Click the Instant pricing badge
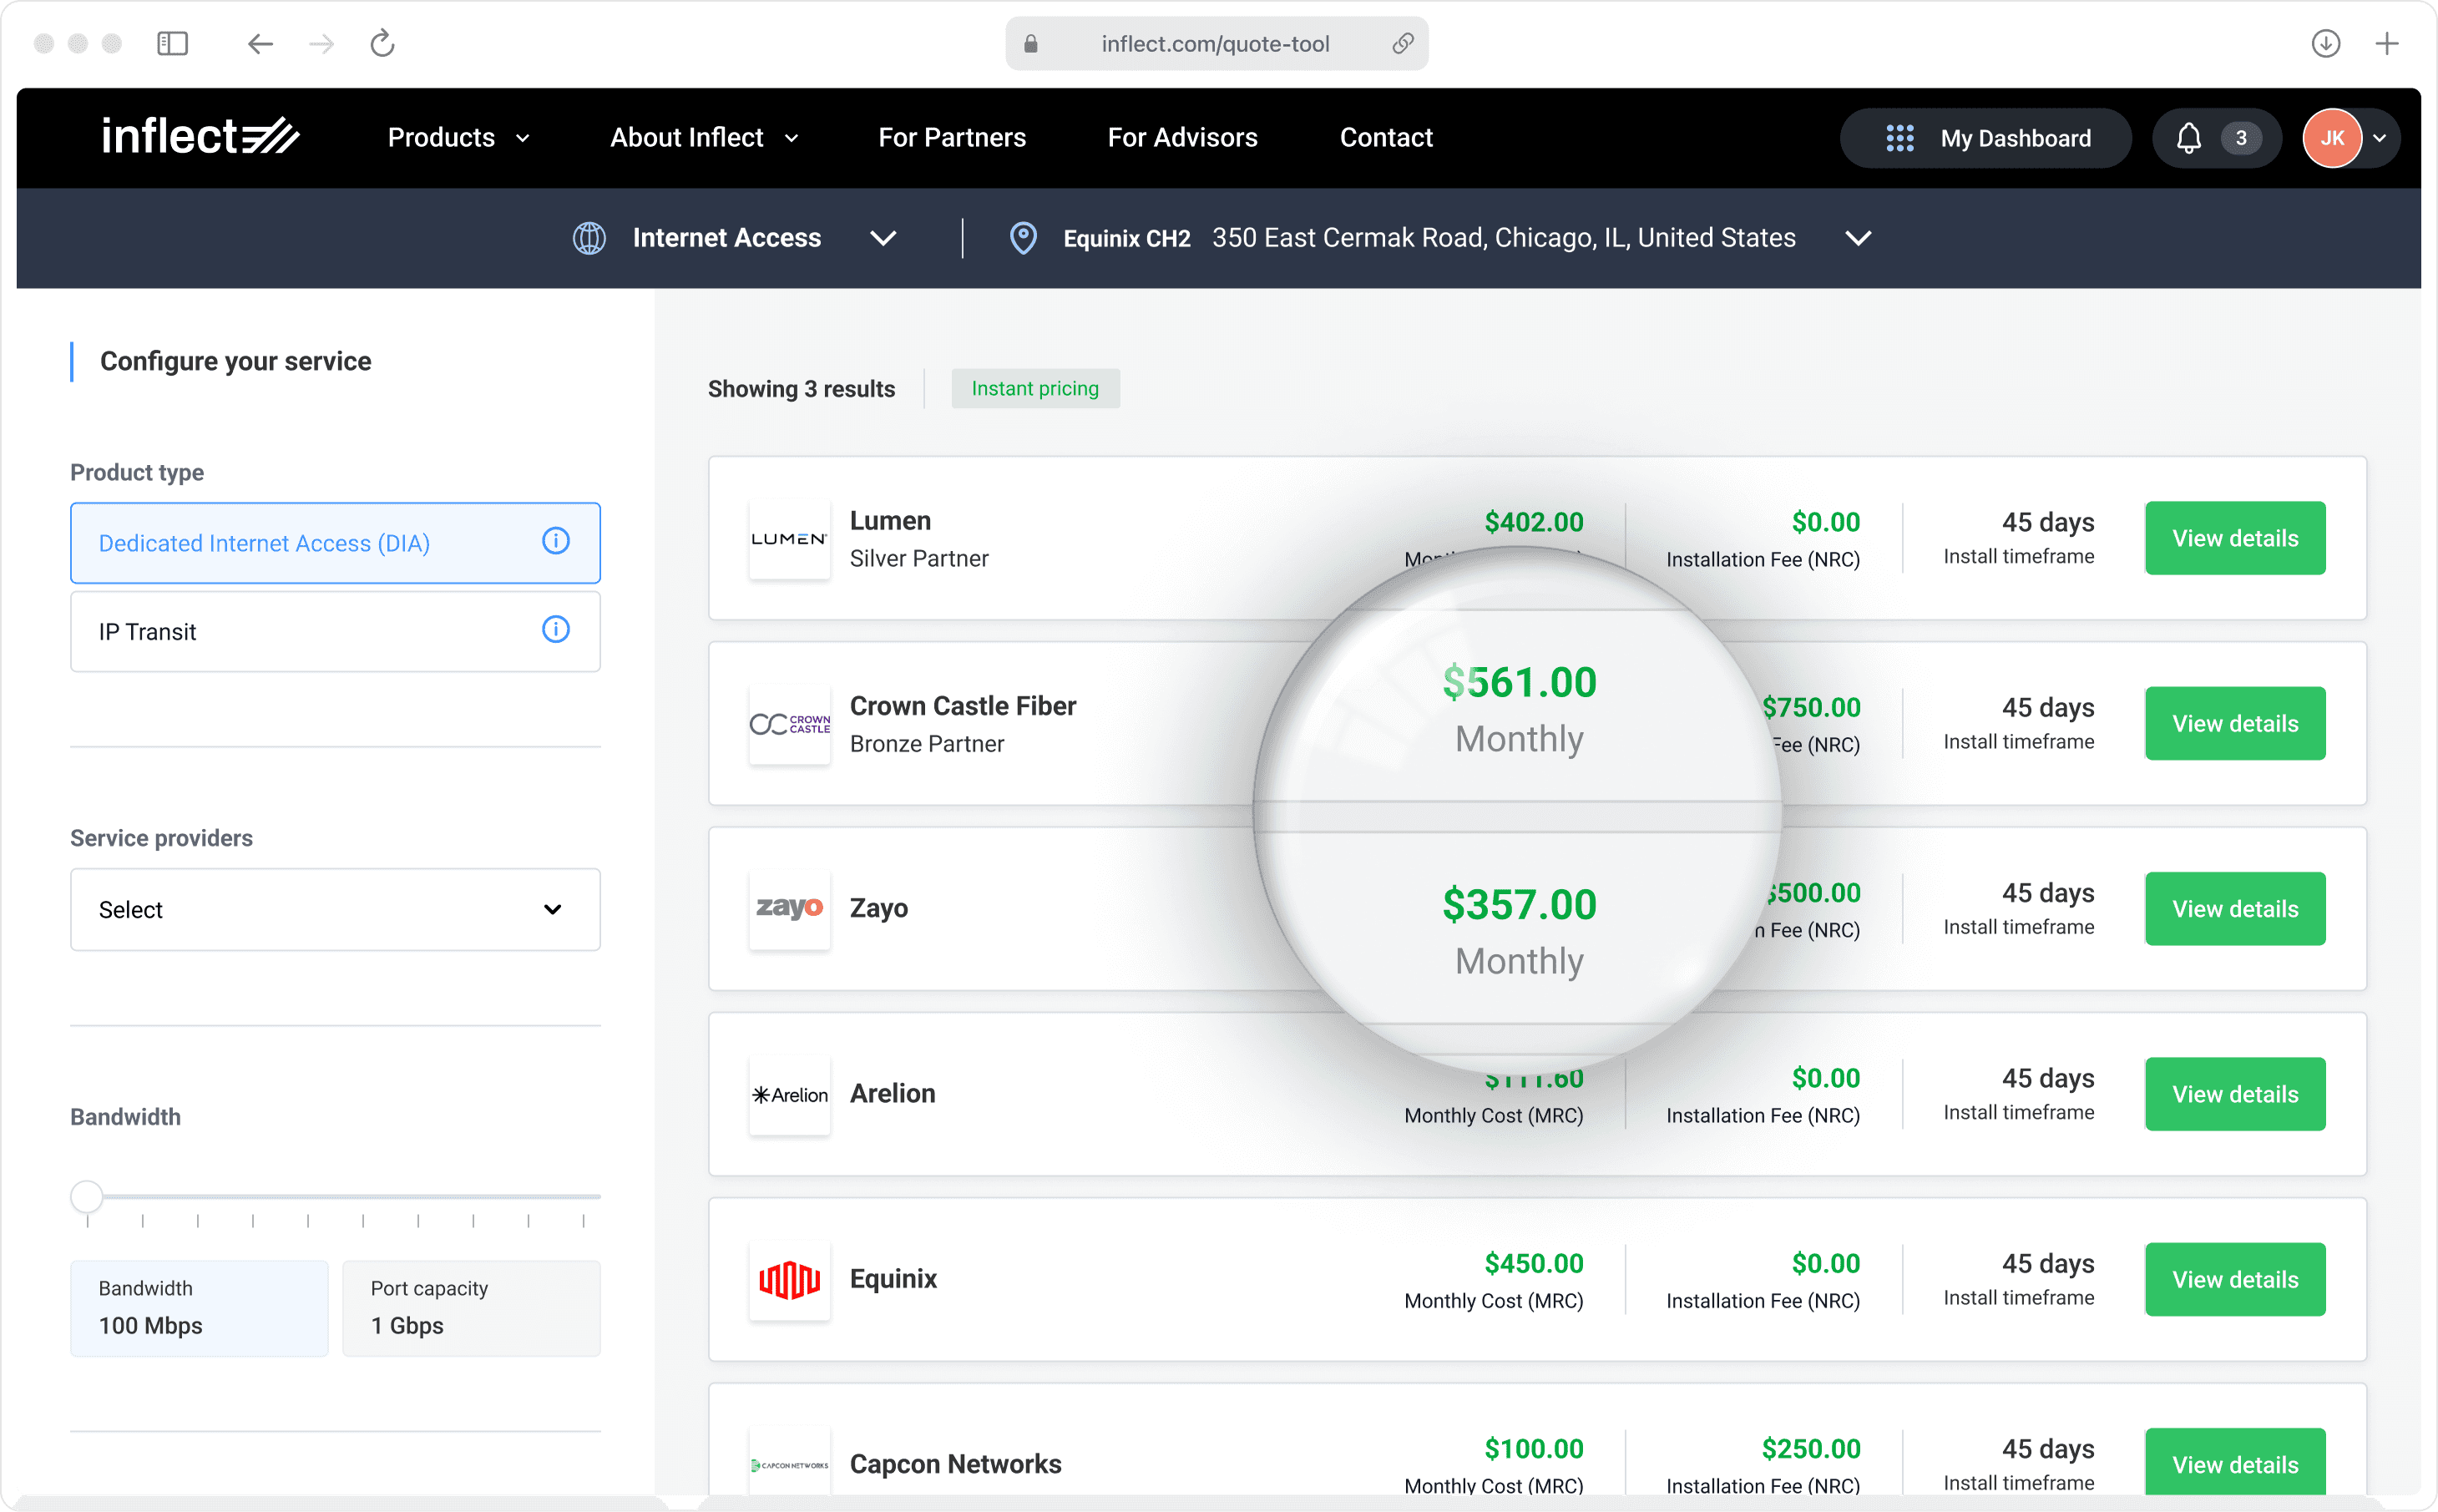Image resolution: width=2438 pixels, height=1512 pixels. tap(1035, 388)
